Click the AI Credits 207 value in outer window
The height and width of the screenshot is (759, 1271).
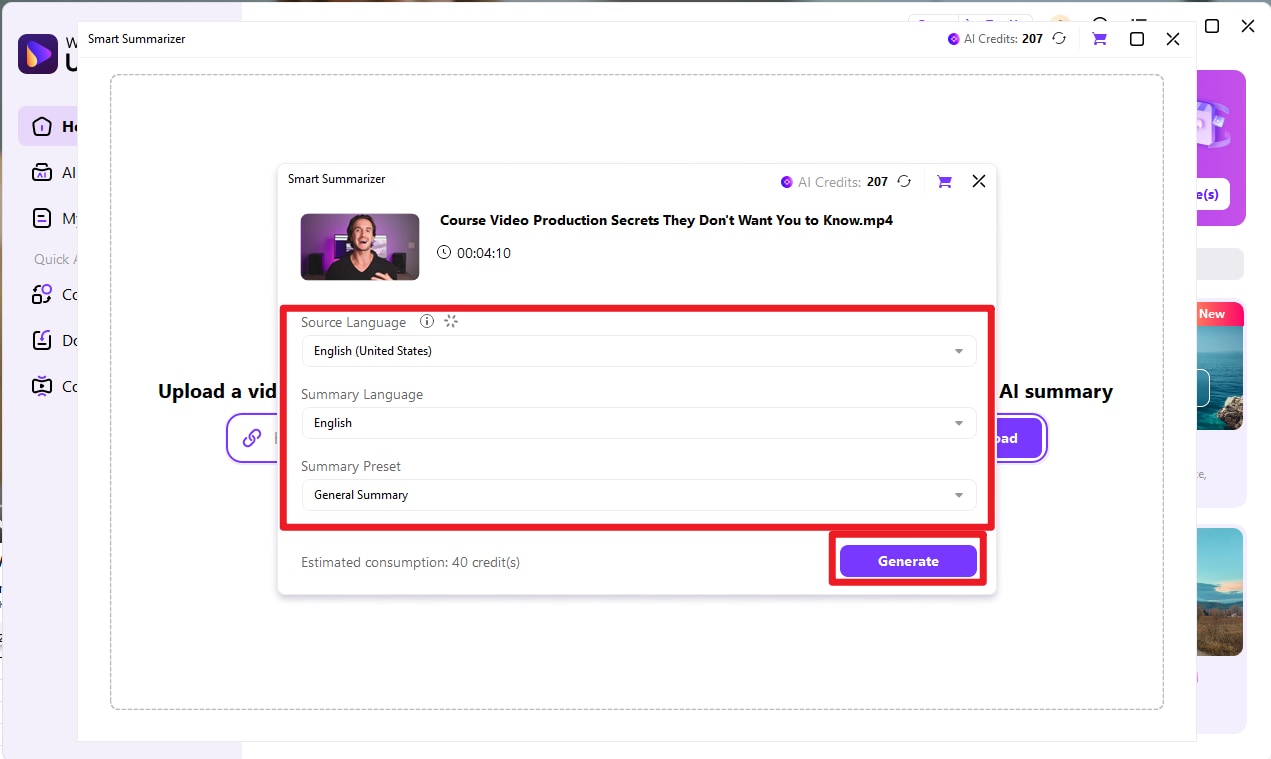1032,39
